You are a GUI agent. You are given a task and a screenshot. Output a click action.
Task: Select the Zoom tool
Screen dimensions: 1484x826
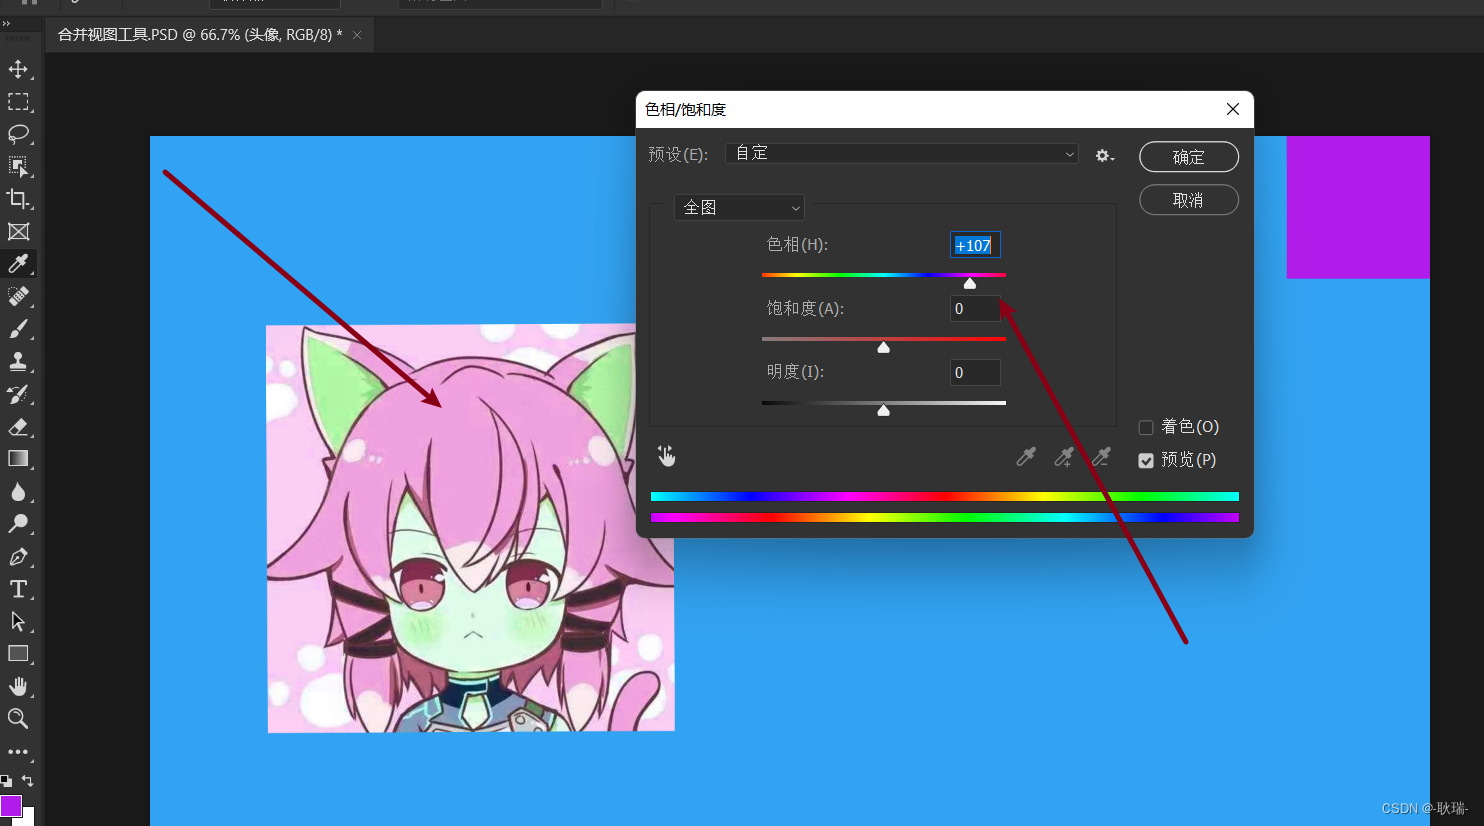click(x=20, y=718)
